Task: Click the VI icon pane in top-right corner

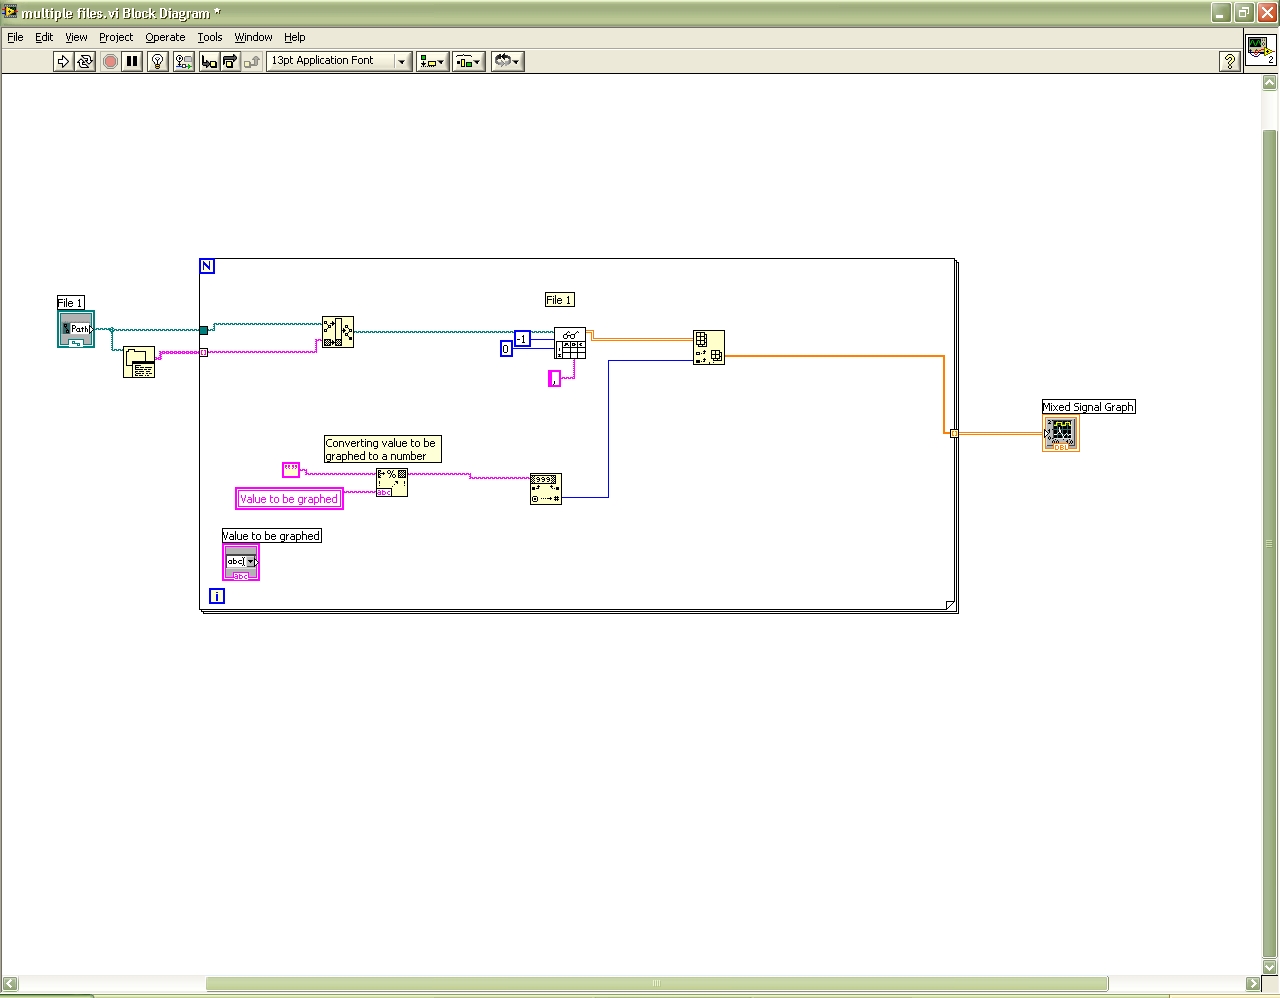Action: pyautogui.click(x=1260, y=49)
